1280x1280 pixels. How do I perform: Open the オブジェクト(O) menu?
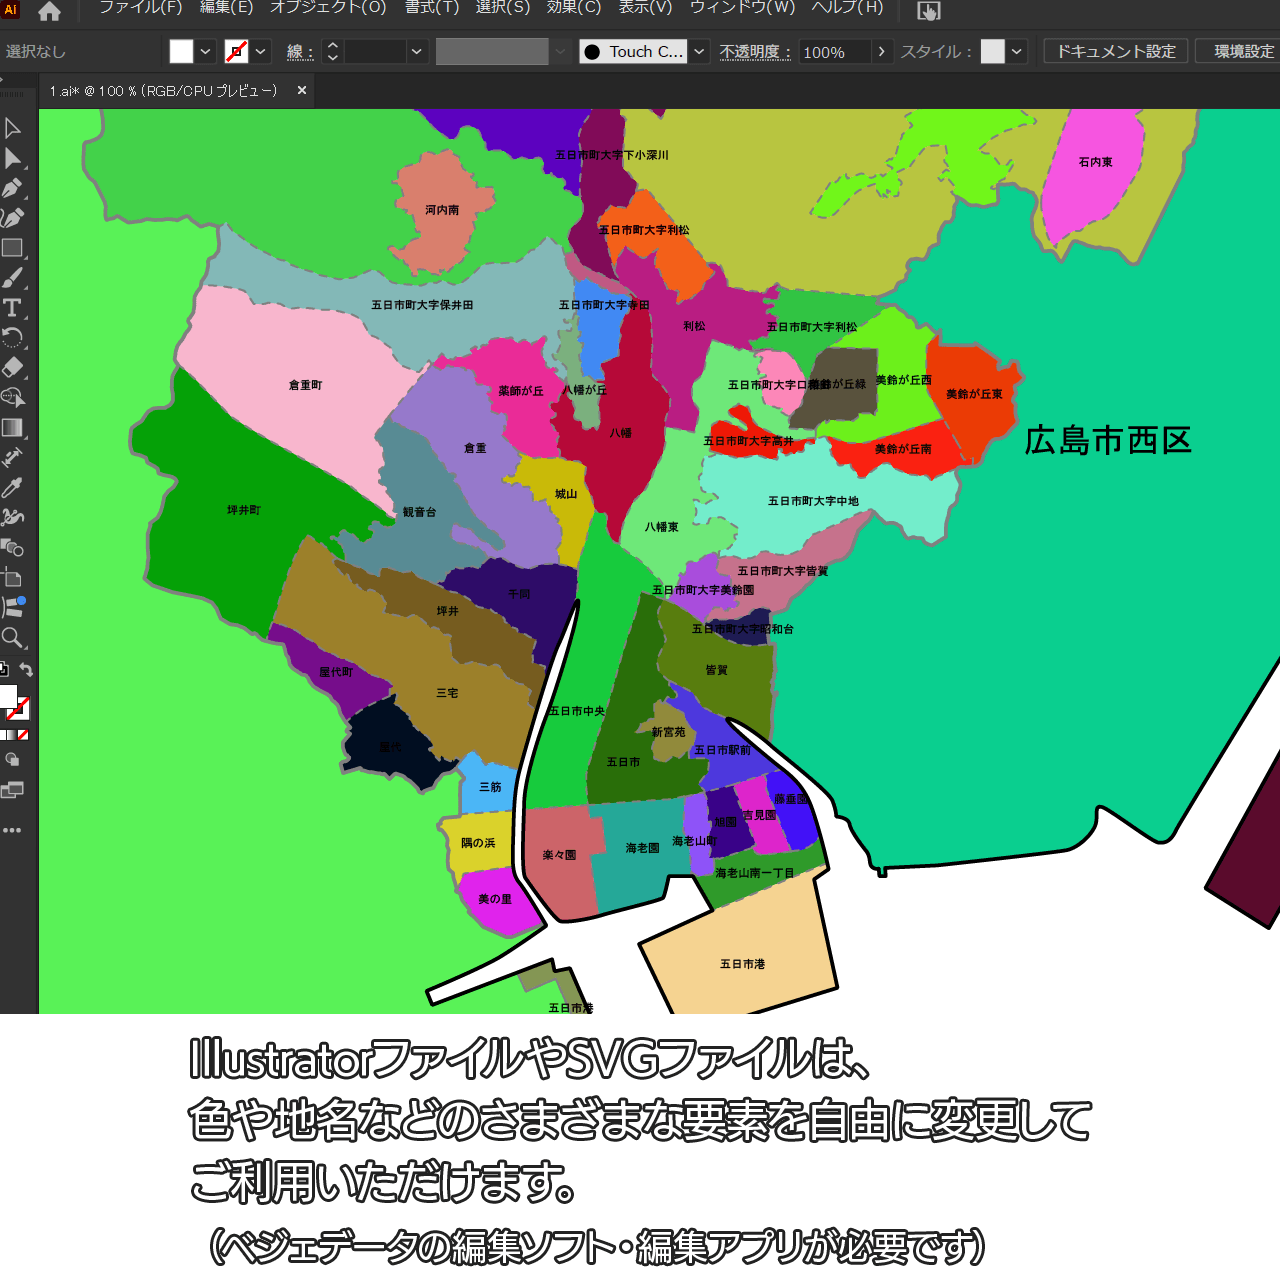click(328, 8)
